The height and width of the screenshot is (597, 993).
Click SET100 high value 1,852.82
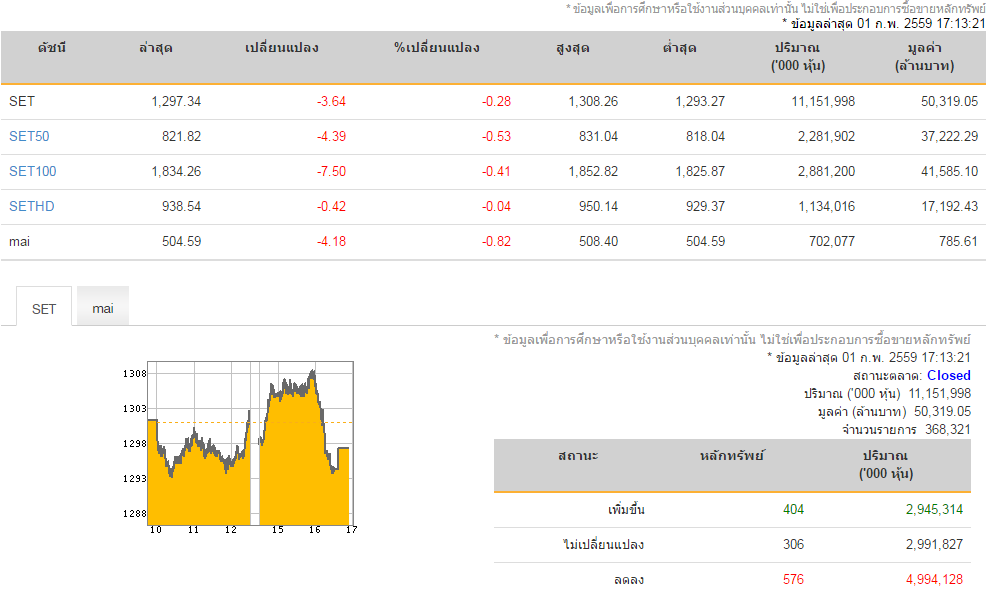point(593,171)
